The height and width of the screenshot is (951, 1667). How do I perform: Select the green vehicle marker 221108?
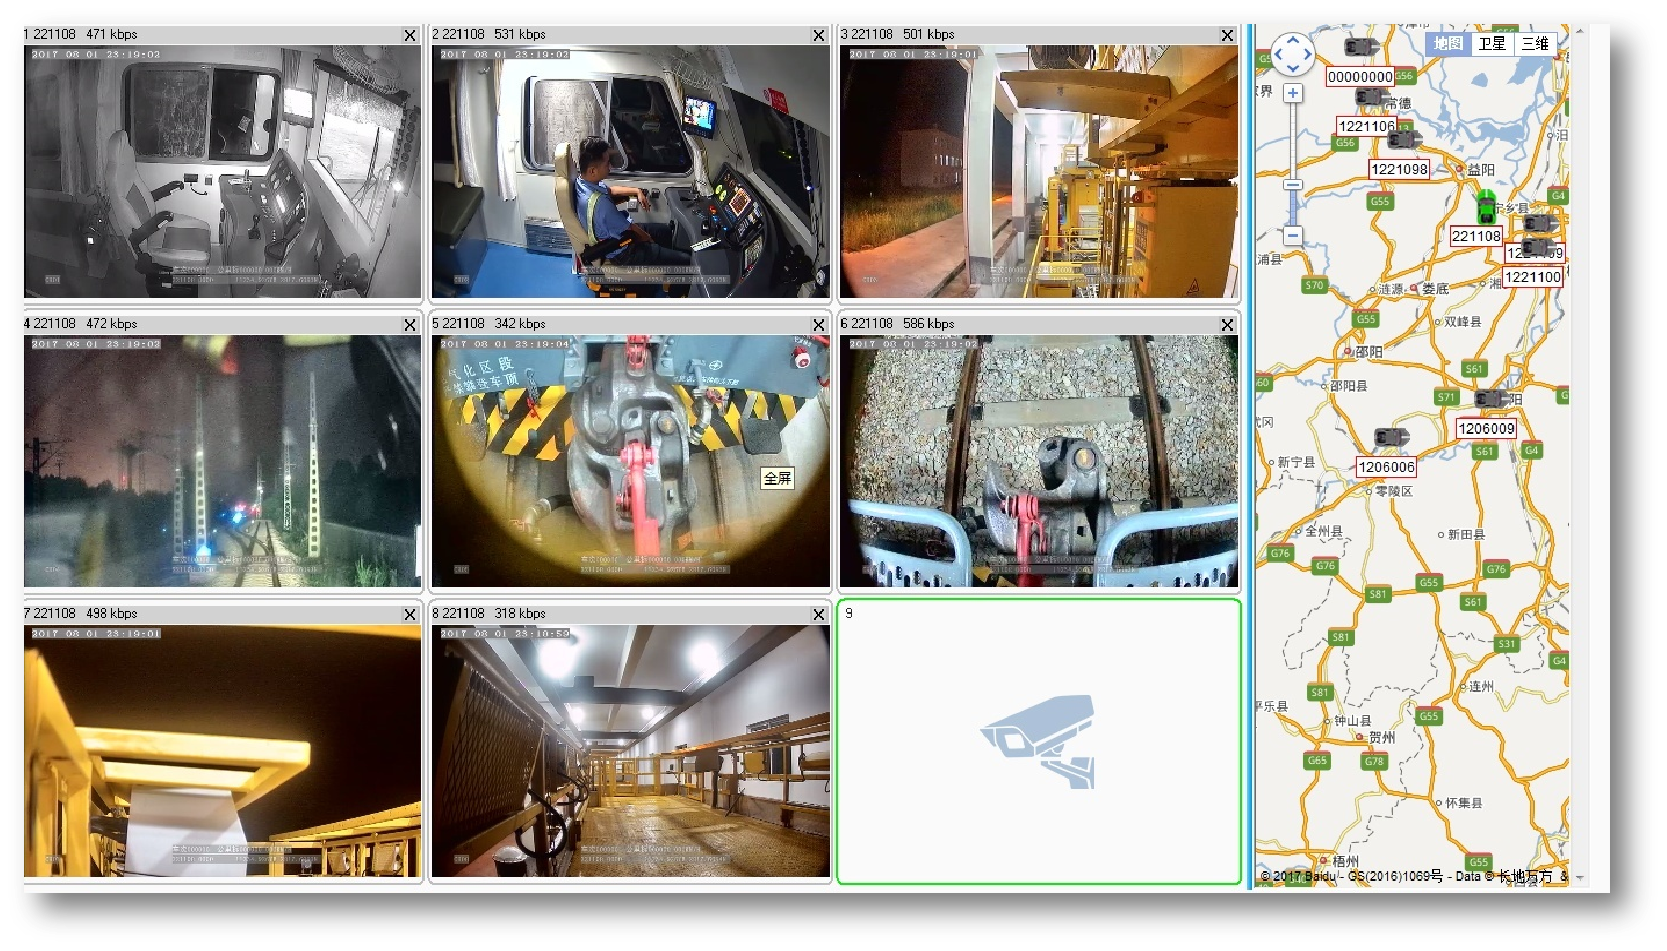1487,207
